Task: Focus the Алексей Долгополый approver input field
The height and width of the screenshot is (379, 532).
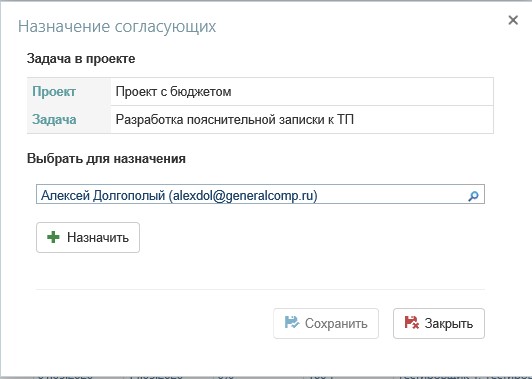Action: pos(260,194)
